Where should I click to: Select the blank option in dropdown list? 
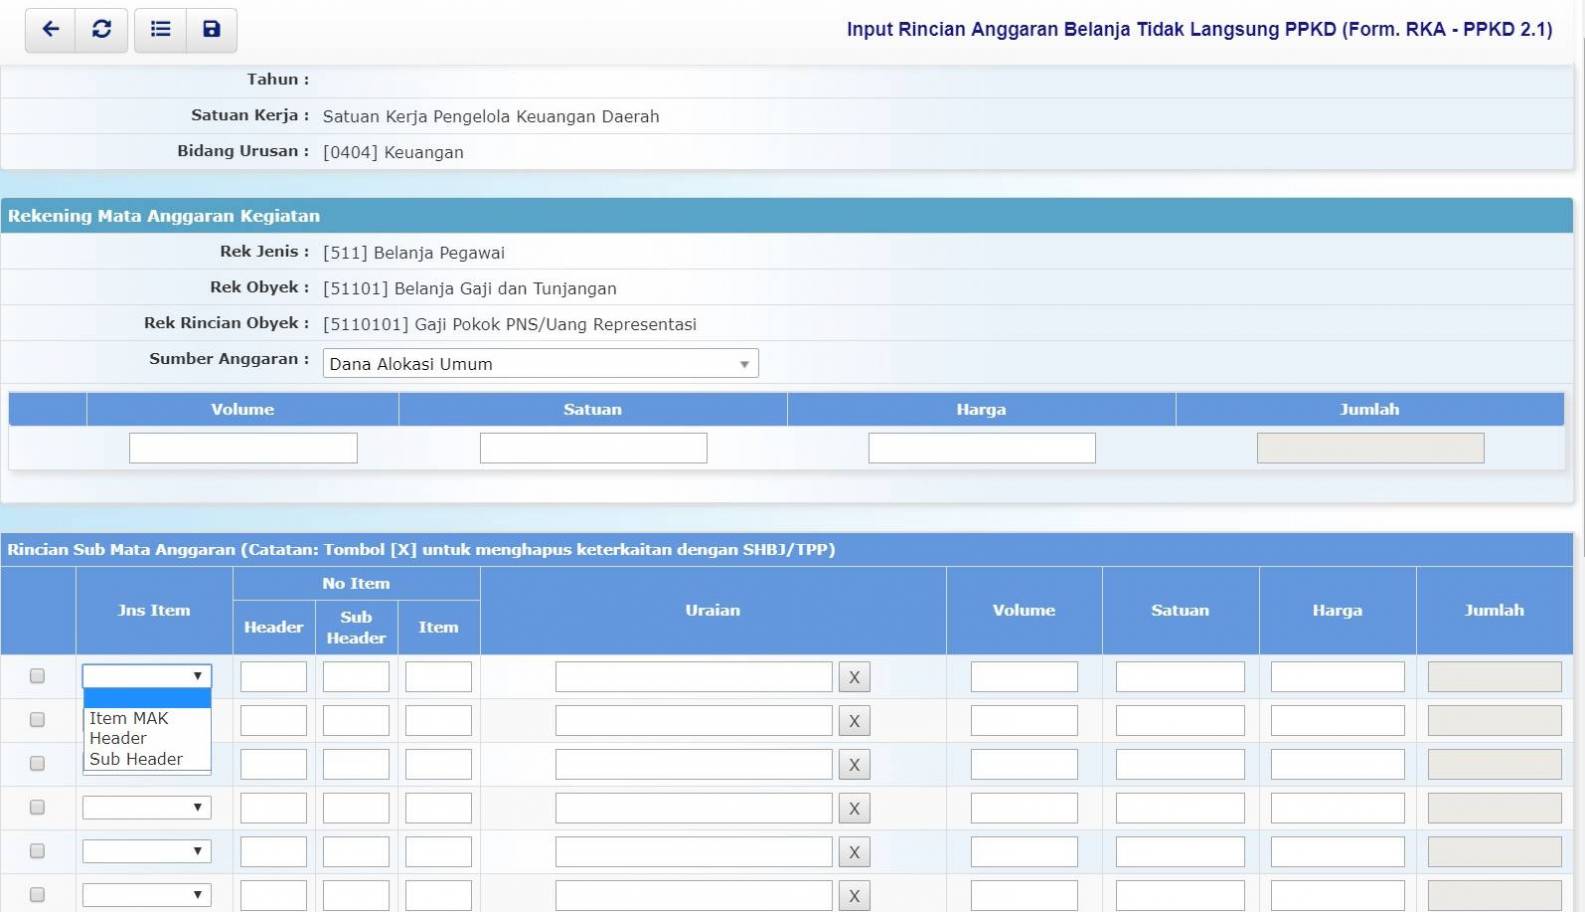(147, 698)
